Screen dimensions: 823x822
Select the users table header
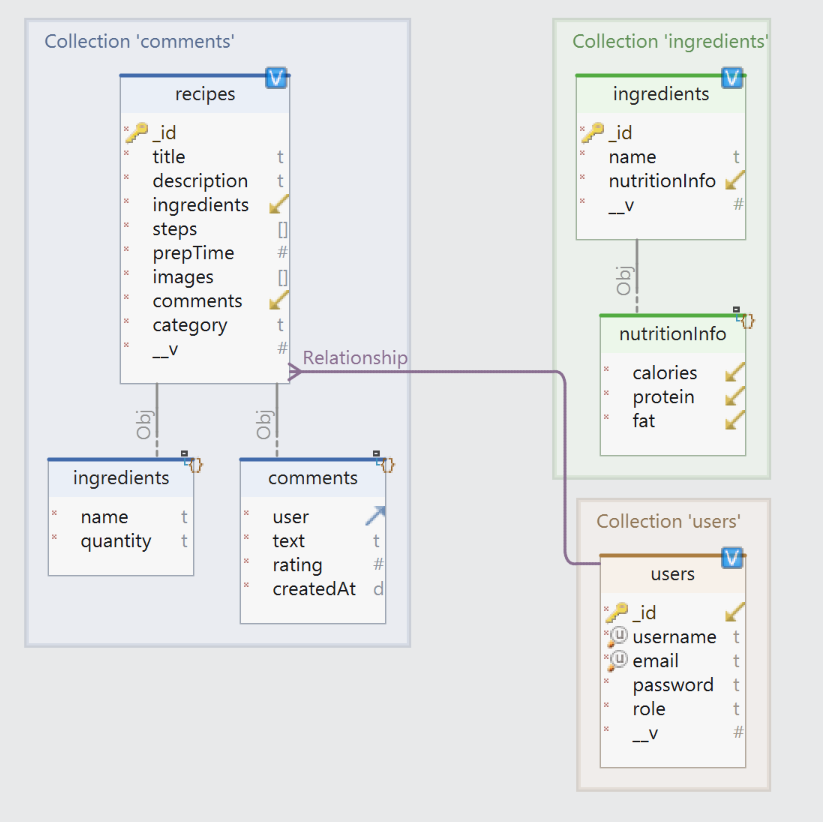pos(672,574)
